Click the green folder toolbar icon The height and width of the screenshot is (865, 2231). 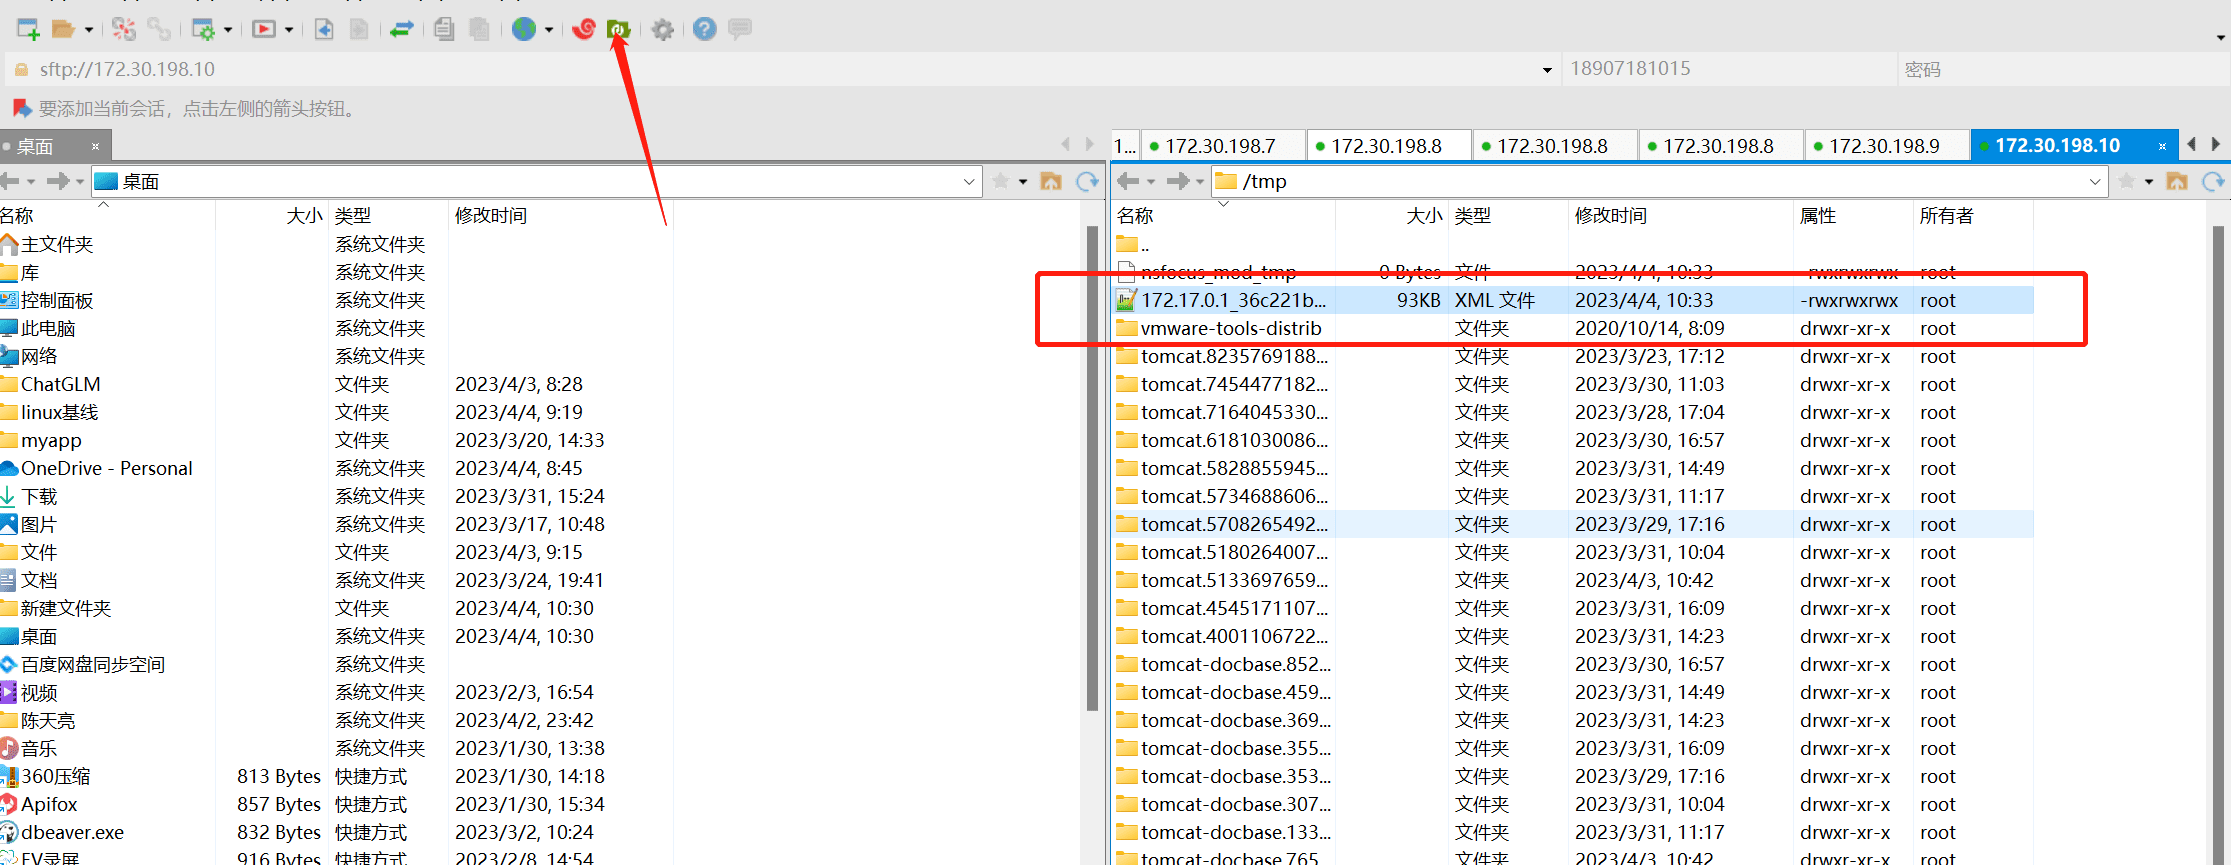[x=619, y=29]
